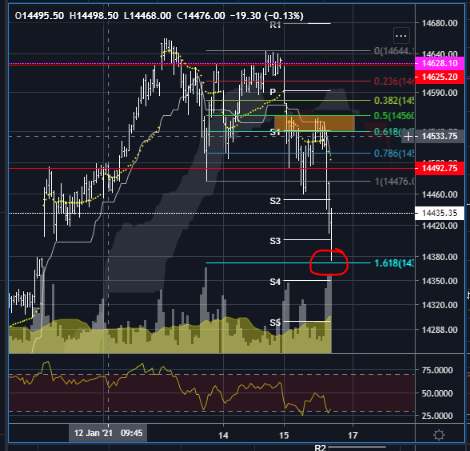Screen dimensions: 470x451
Task: Click Fibonacci 0.5 level label
Action: coord(394,116)
